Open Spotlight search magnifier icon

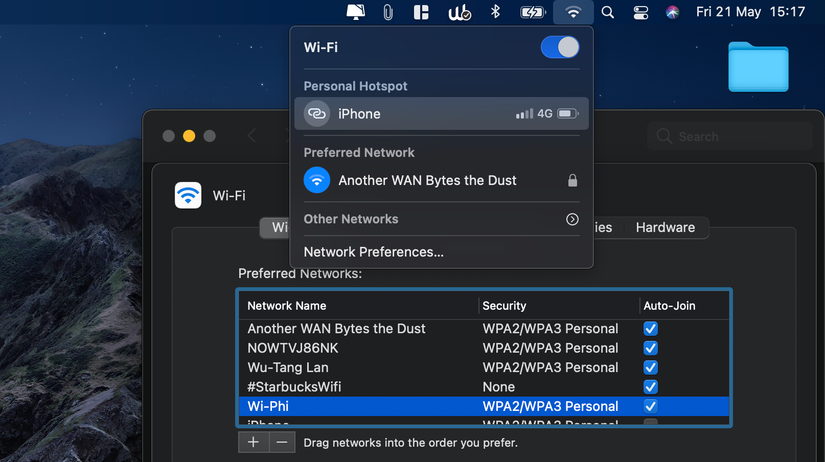(x=608, y=12)
